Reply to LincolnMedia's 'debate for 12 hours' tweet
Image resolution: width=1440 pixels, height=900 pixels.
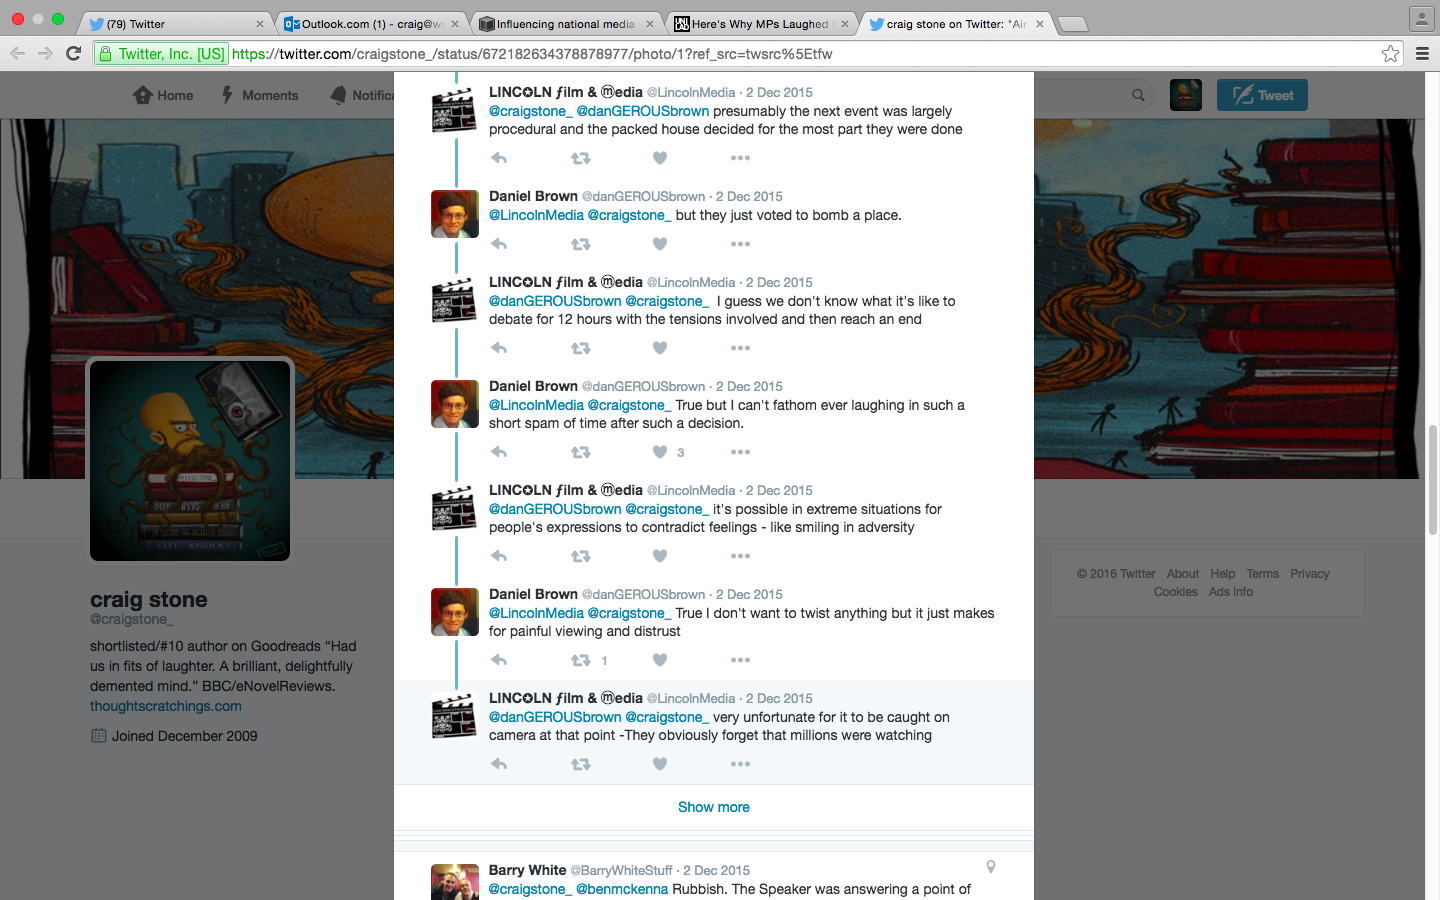pos(499,348)
